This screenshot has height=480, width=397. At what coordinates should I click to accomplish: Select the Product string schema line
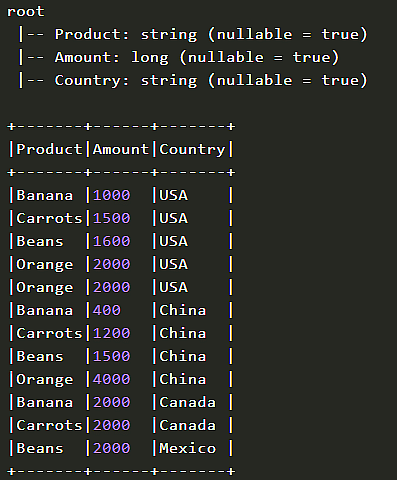point(193,35)
